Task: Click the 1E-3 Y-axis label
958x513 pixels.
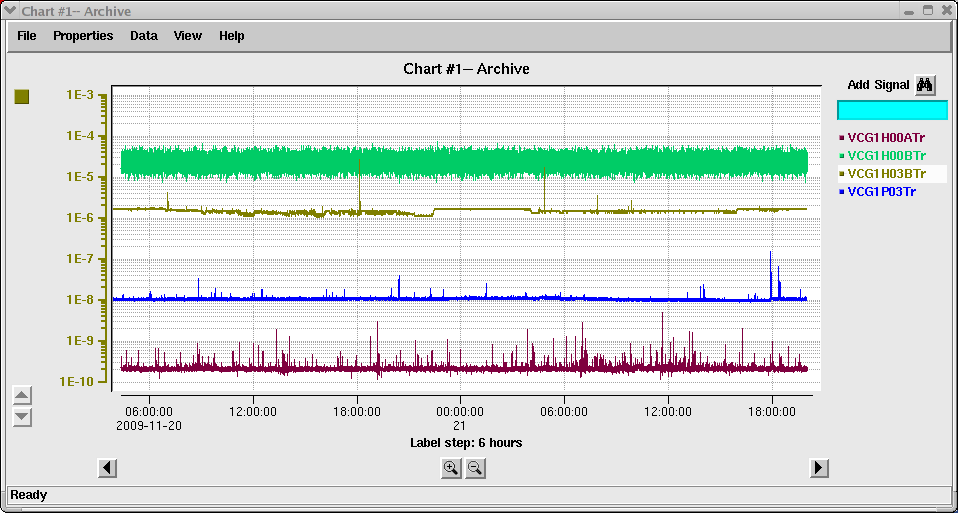Action: pos(79,95)
